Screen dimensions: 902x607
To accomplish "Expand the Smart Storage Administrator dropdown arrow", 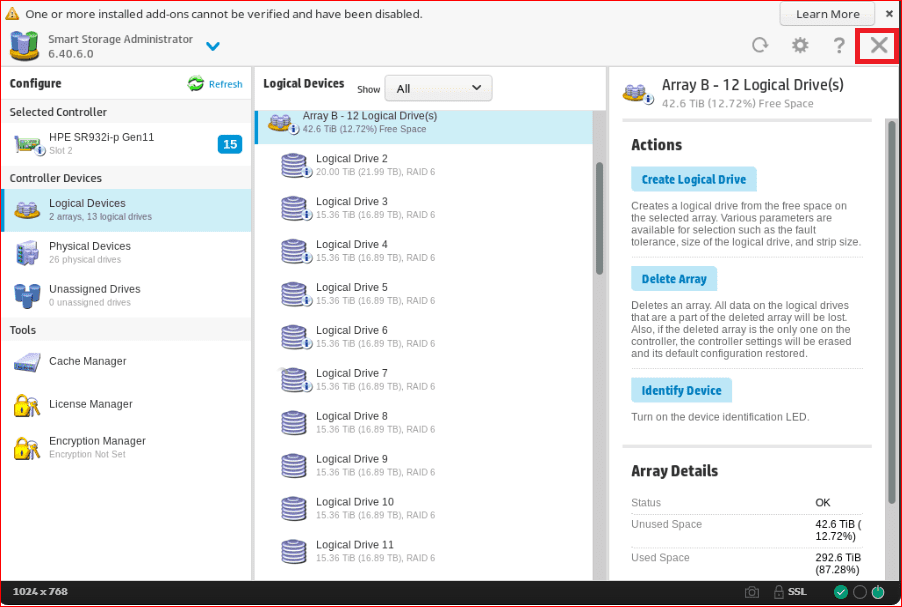I will (212, 46).
